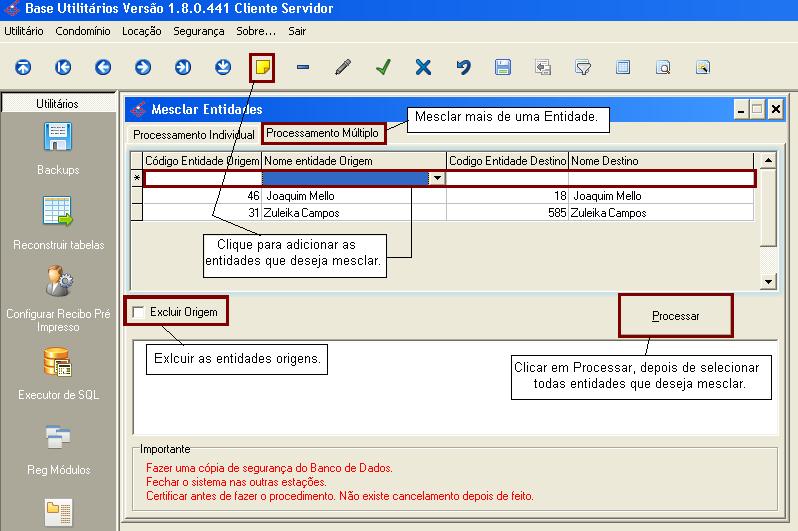Viewport: 798px width, 531px height.
Task: Select the Processamento Múltiplo tab
Action: click(323, 133)
